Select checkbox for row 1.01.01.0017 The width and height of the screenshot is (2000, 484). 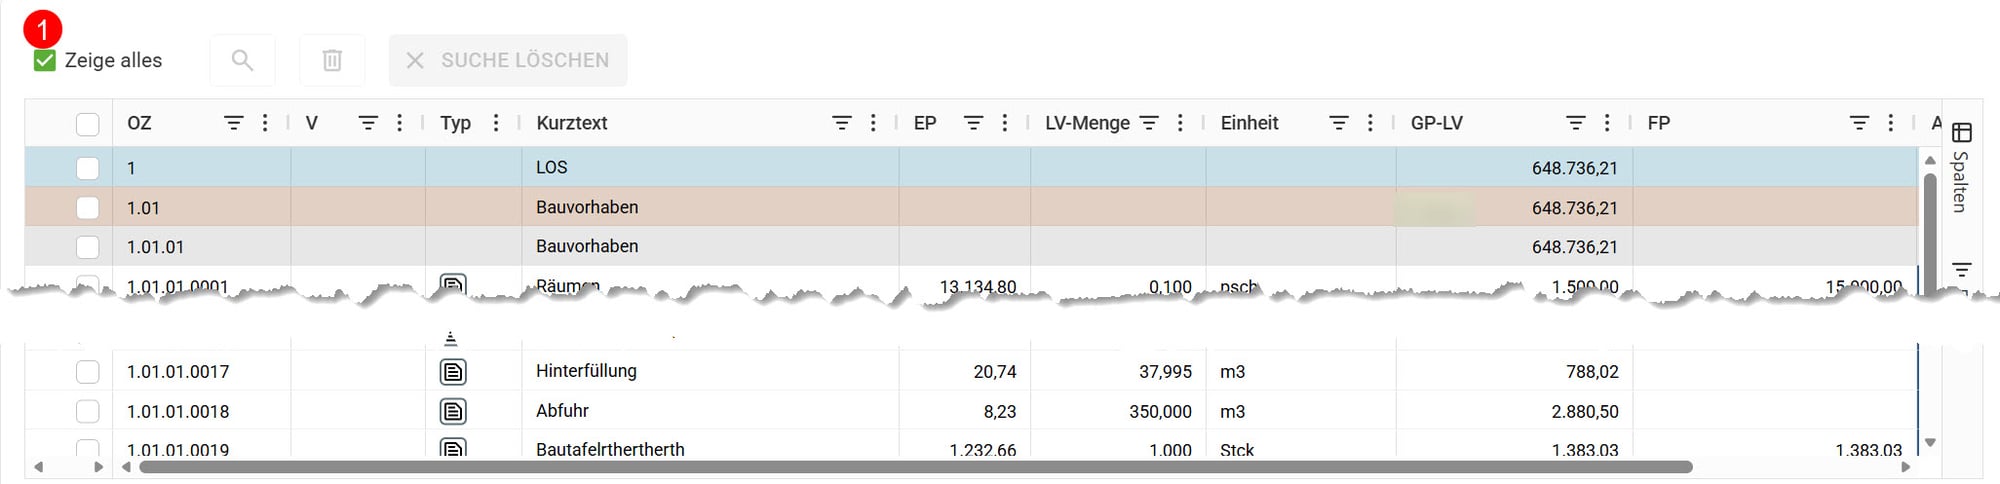click(x=88, y=372)
